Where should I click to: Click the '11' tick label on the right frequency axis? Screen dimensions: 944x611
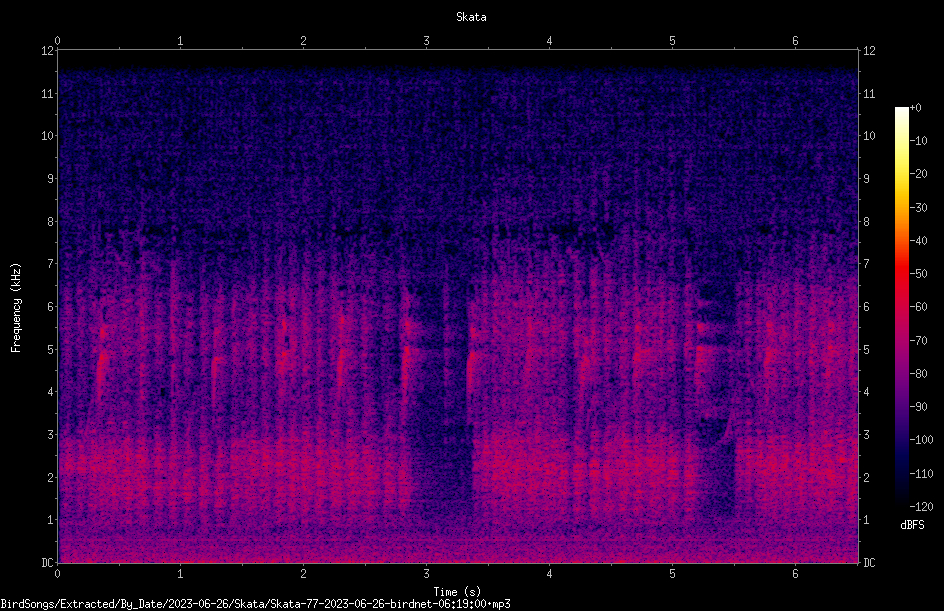(x=869, y=93)
